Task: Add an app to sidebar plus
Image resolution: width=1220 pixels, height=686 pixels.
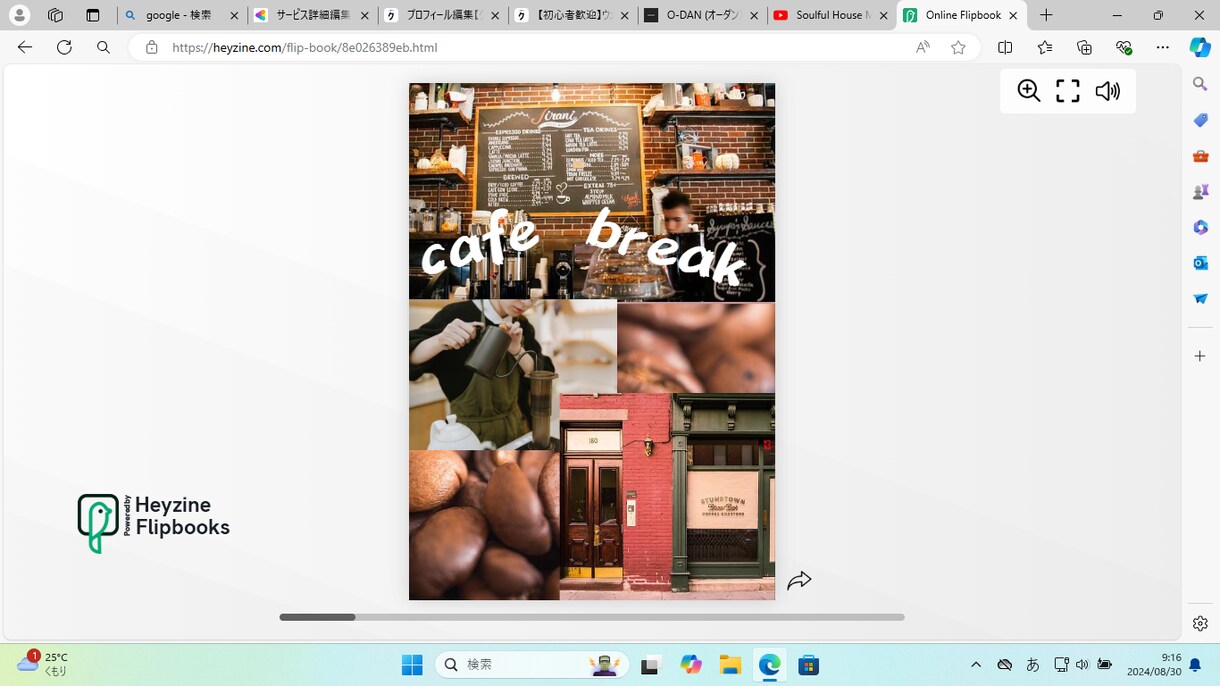Action: [x=1200, y=356]
